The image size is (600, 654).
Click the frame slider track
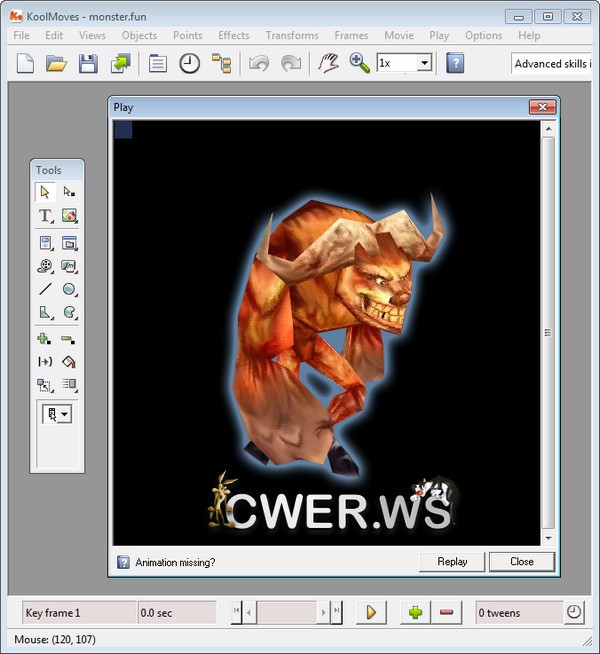(x=286, y=613)
